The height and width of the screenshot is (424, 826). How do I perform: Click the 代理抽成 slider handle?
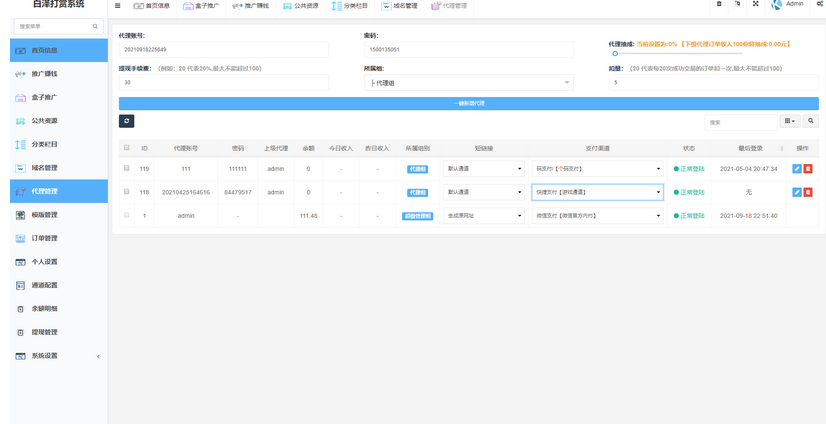[615, 53]
